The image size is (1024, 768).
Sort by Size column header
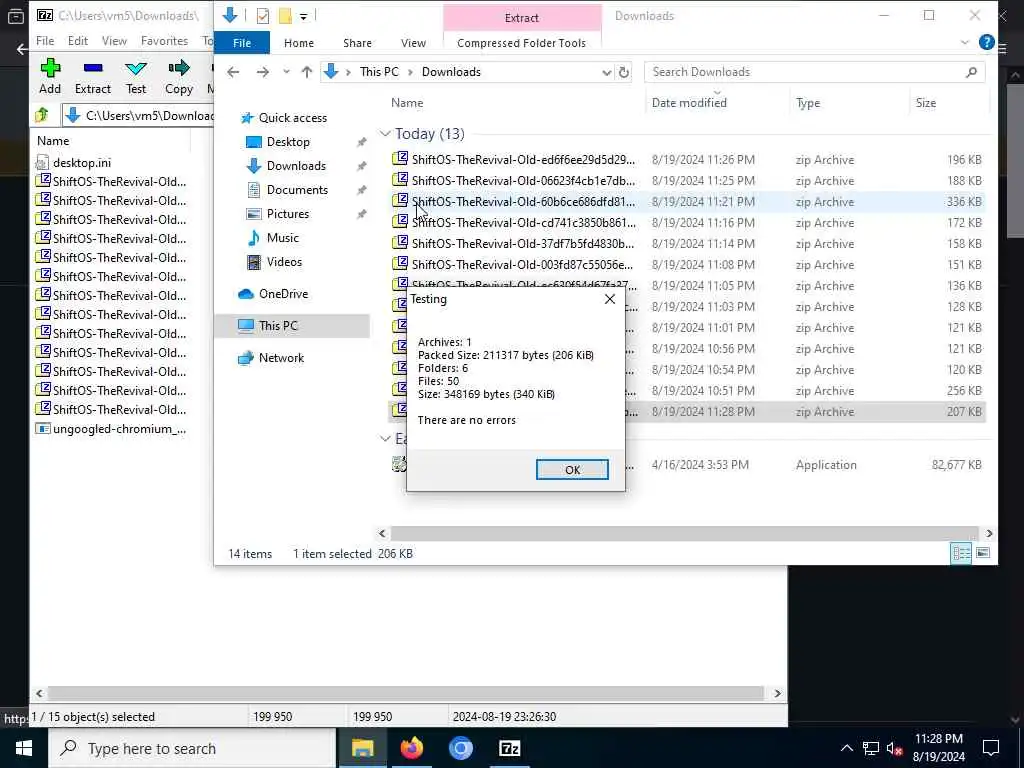pyautogui.click(x=925, y=103)
